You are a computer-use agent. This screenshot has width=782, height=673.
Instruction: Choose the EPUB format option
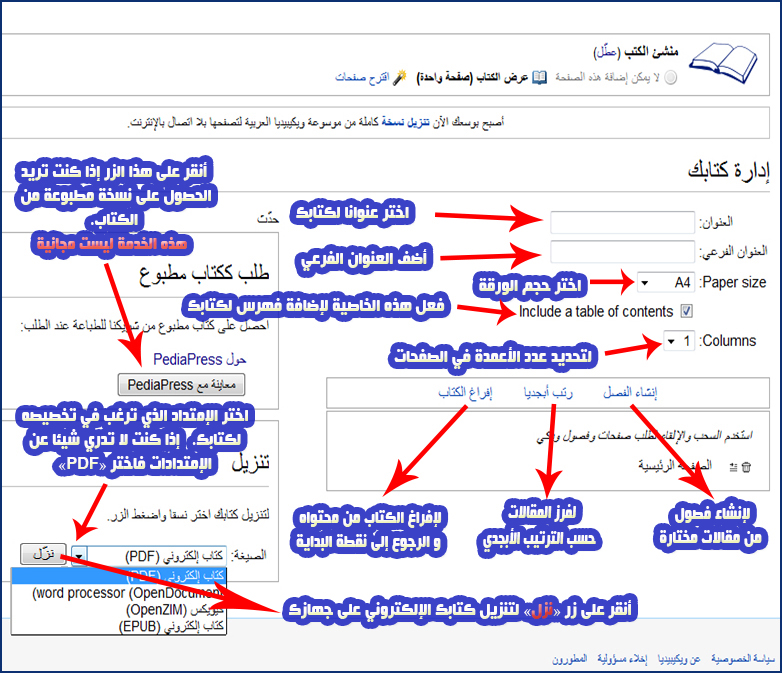119,626
